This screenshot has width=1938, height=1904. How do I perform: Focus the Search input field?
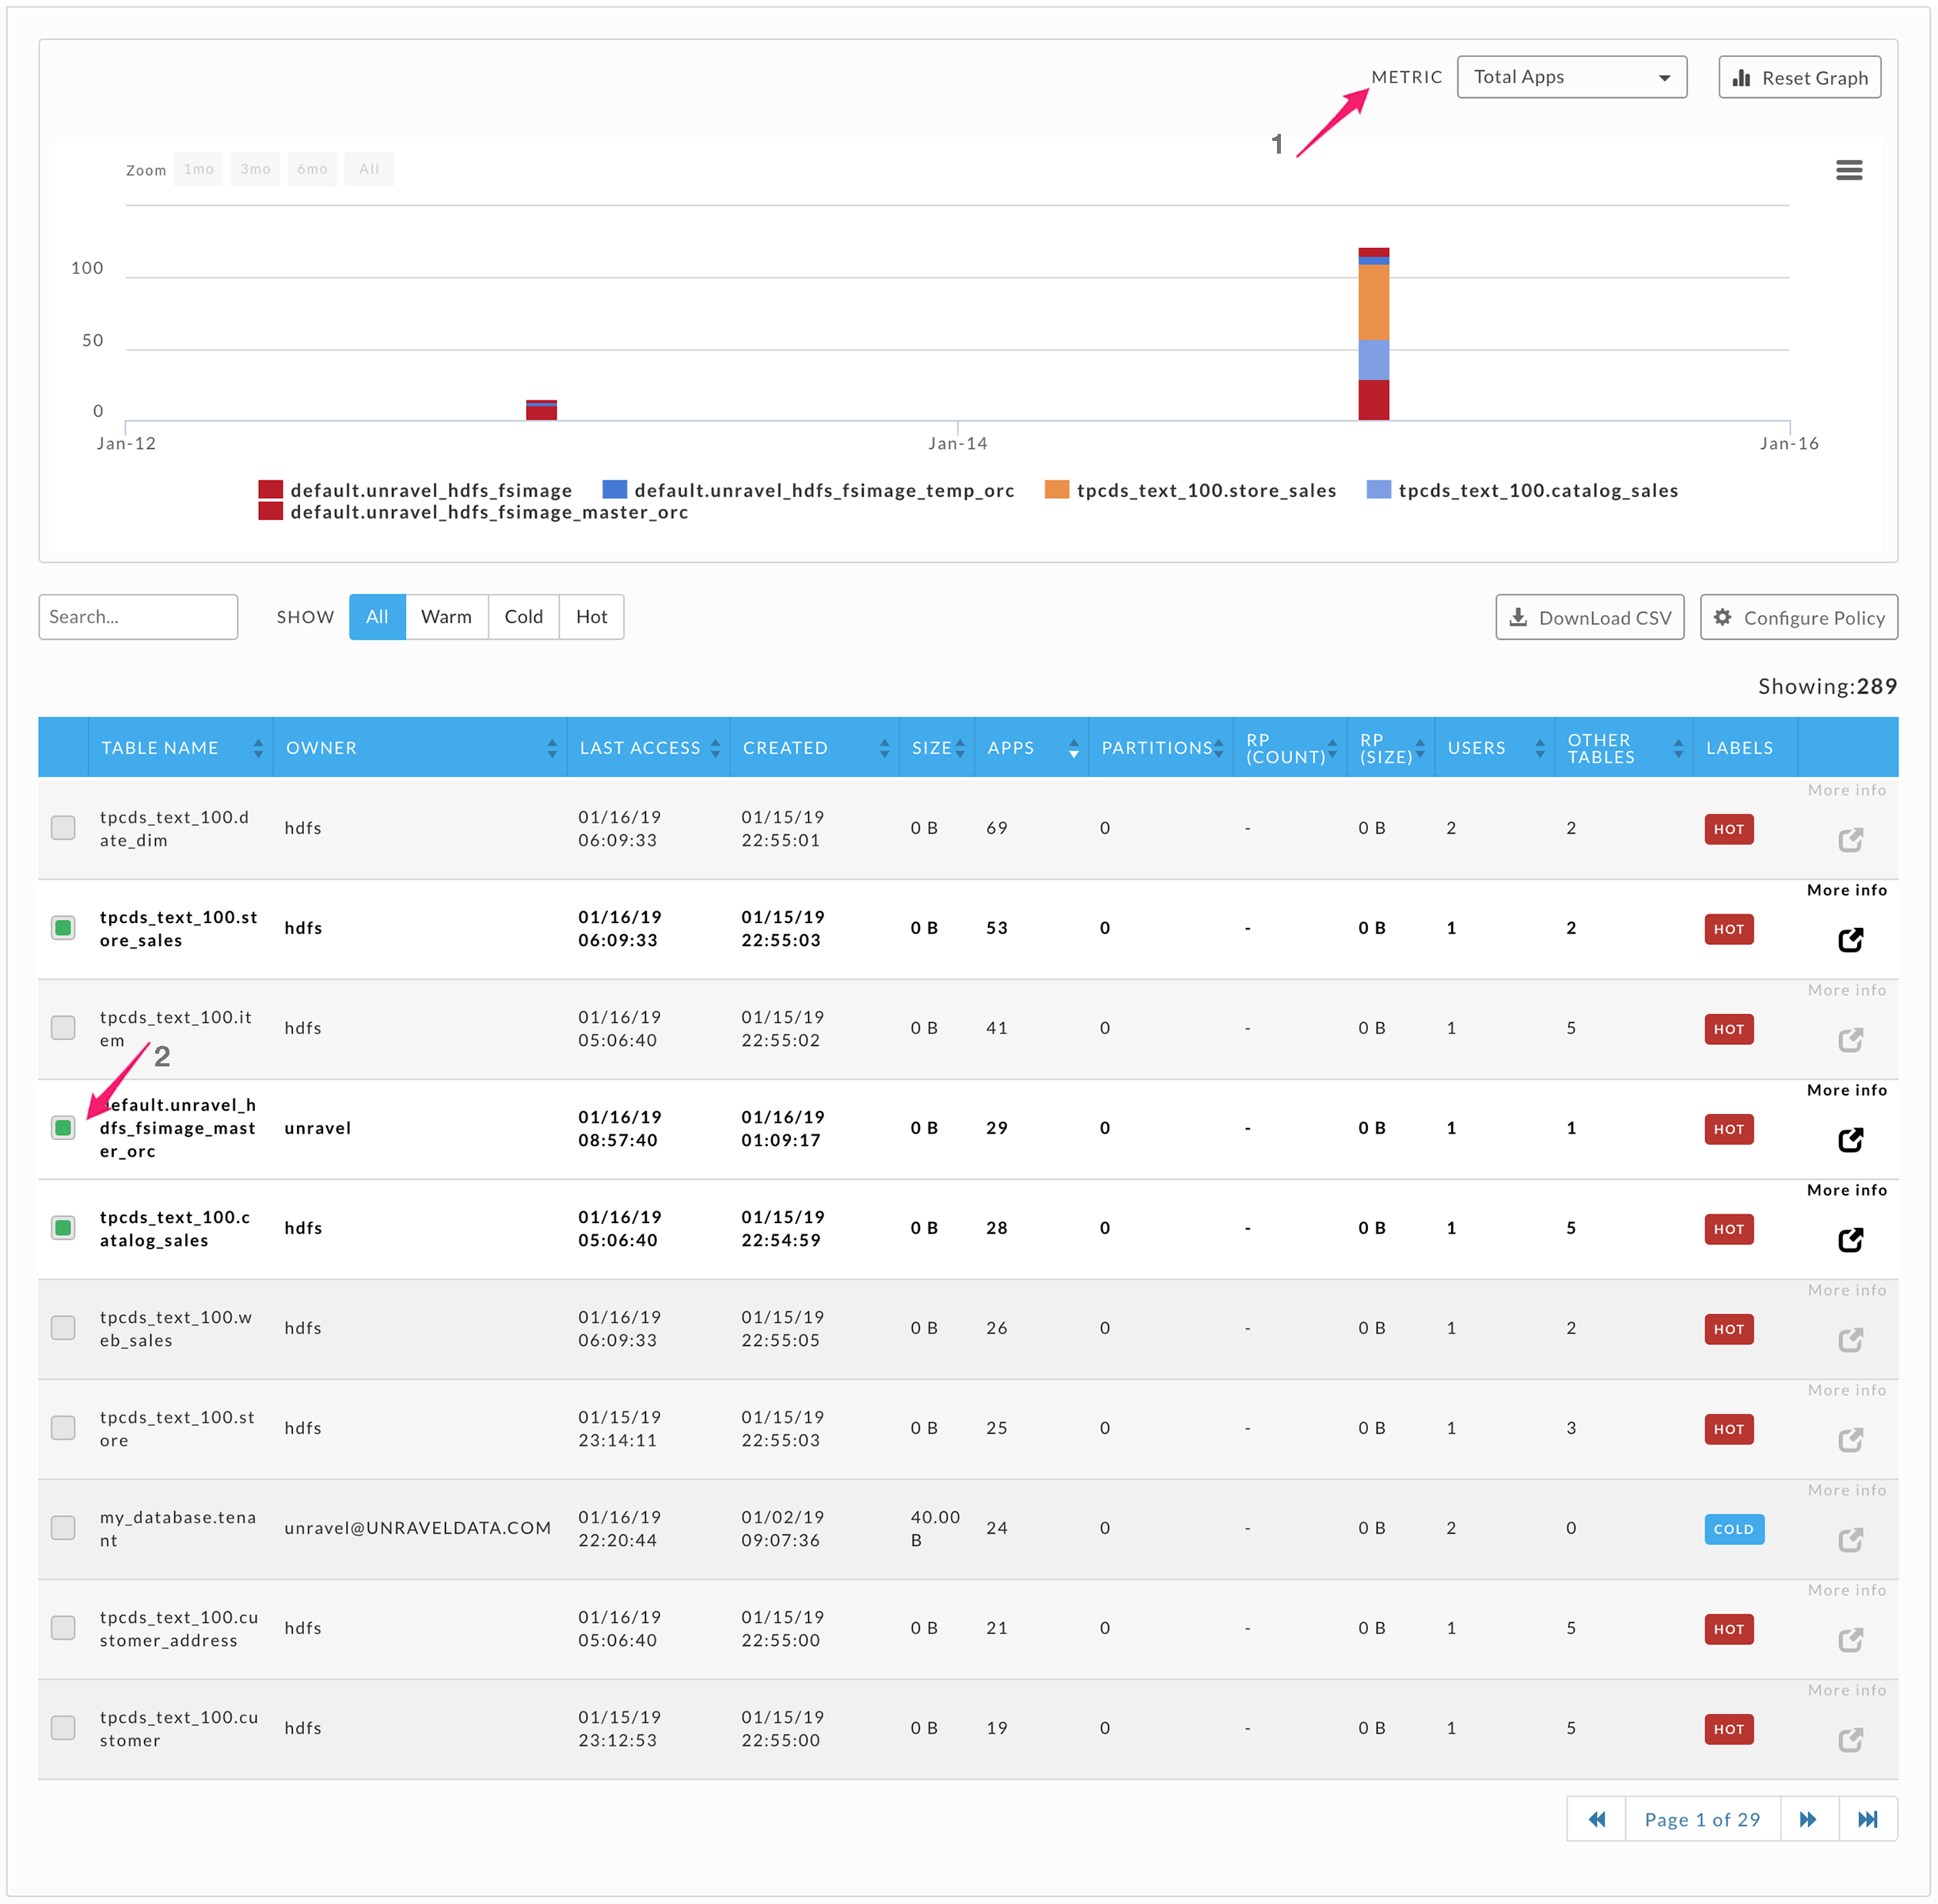point(138,617)
